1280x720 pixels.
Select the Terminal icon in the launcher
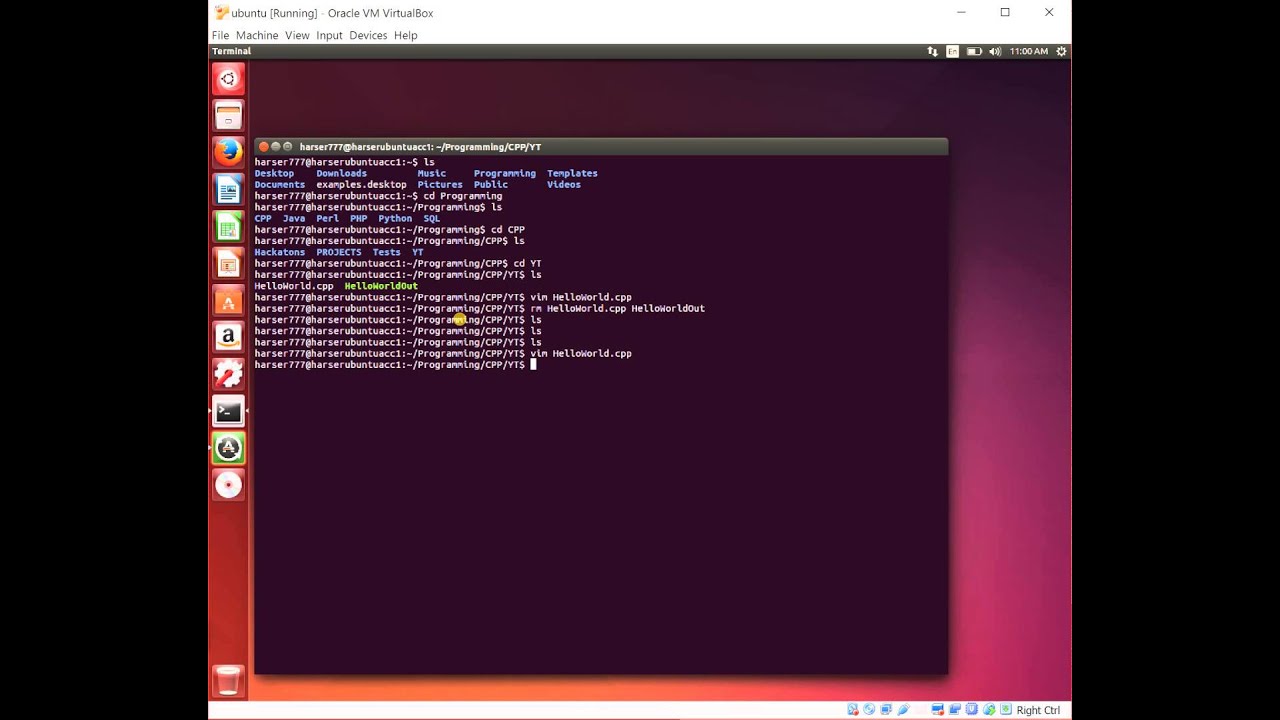pos(228,411)
